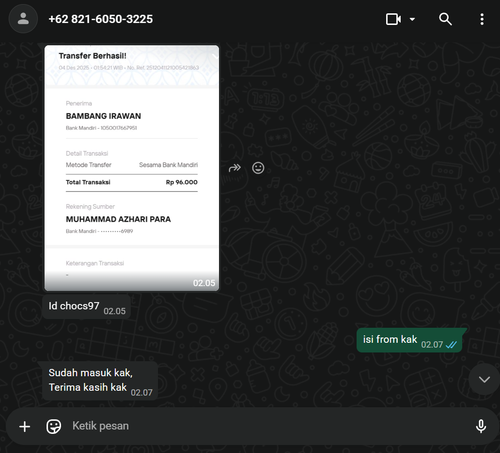
Task: Jump to latest messages with down chevron
Action: [x=484, y=379]
